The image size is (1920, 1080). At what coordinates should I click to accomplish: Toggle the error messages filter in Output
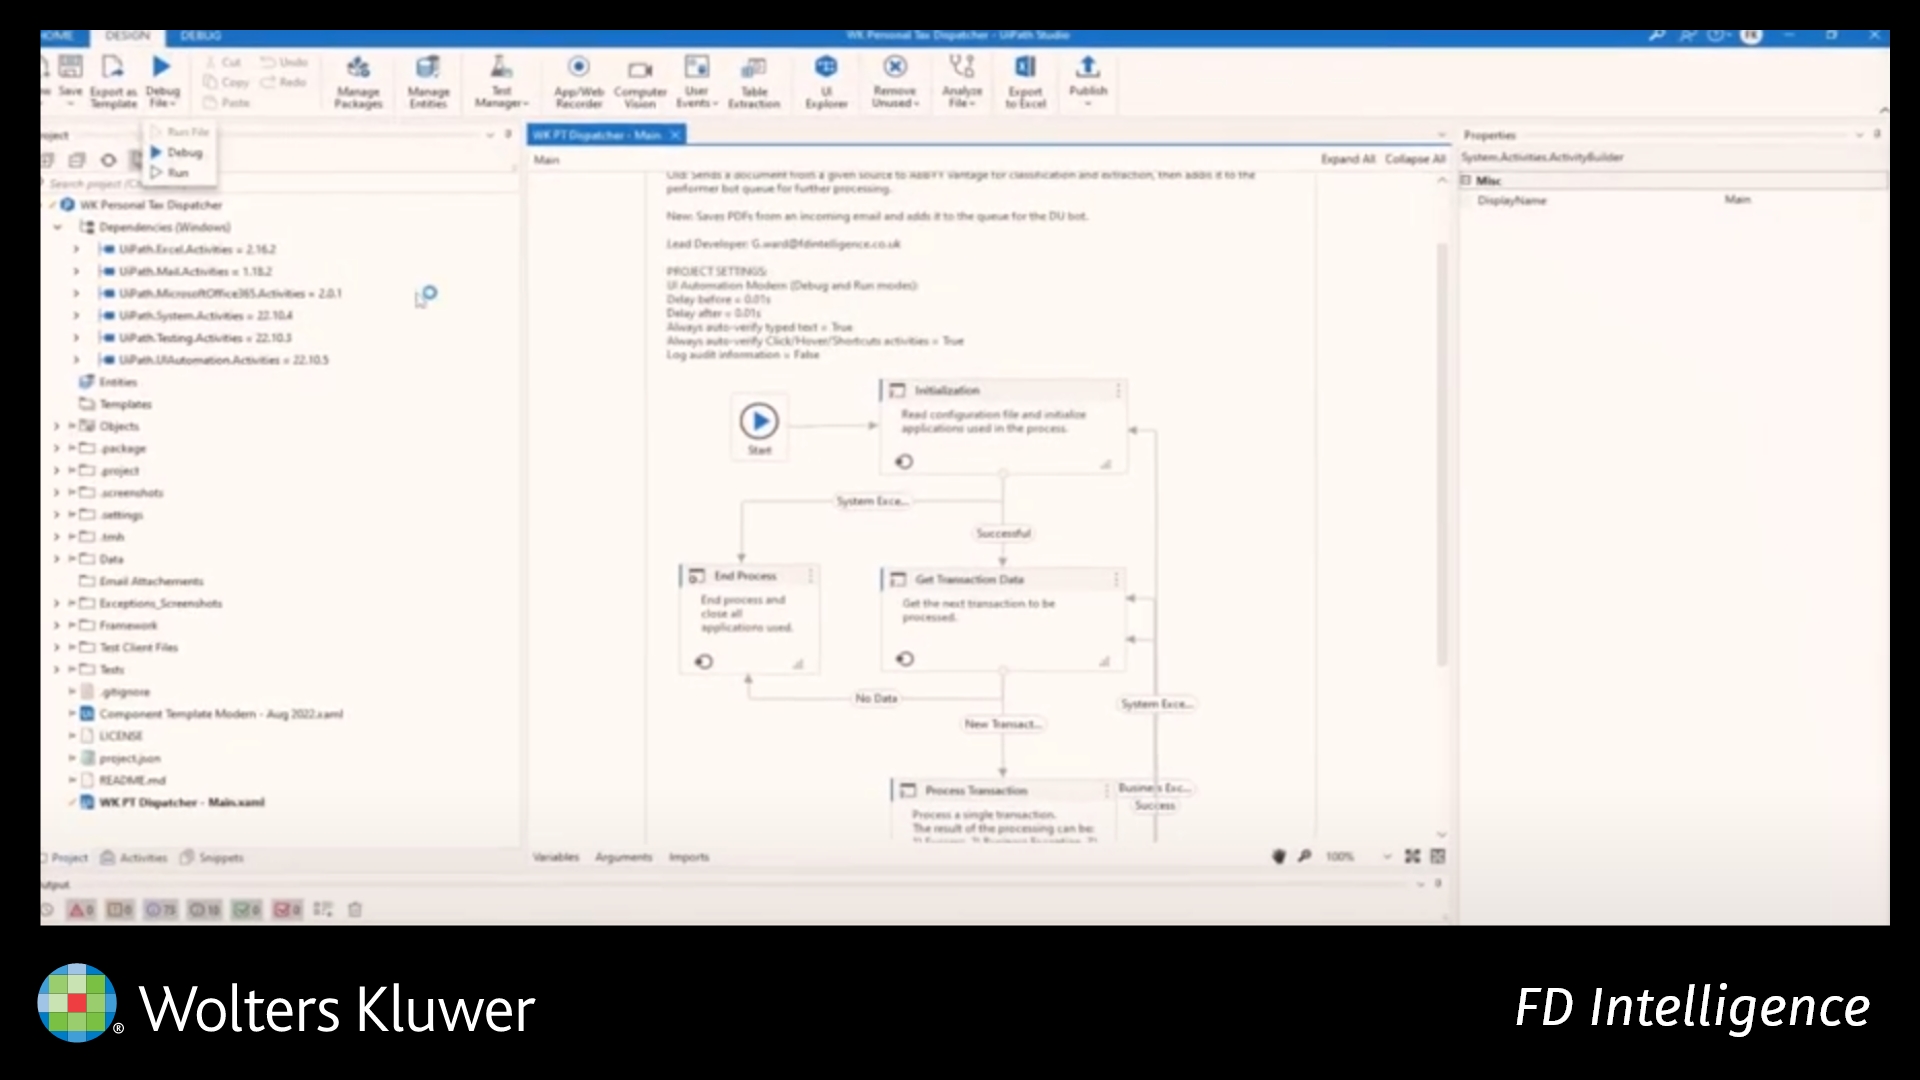click(81, 909)
